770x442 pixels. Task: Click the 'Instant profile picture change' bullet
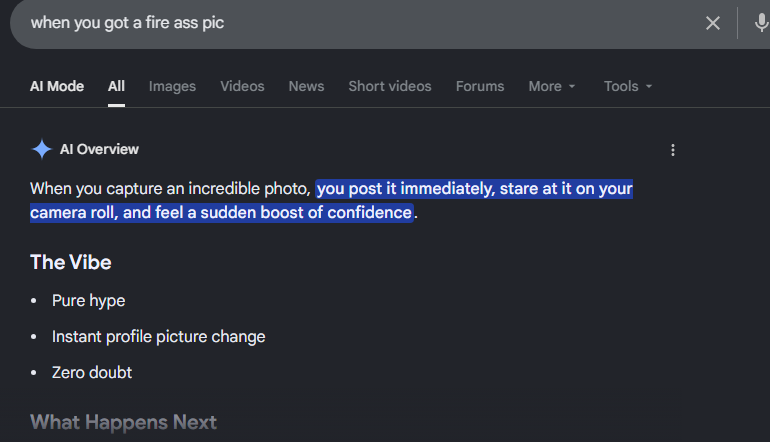pos(159,337)
